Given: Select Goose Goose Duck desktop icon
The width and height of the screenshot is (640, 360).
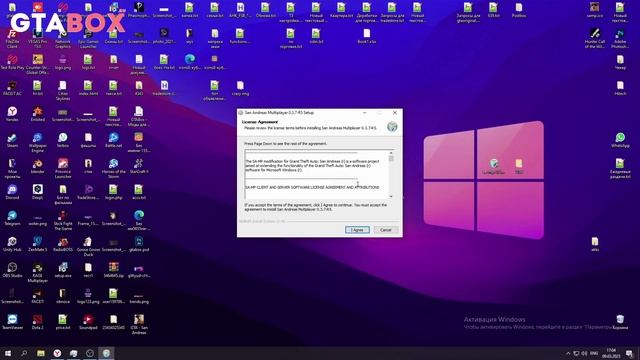Looking at the screenshot, I should [x=88, y=247].
